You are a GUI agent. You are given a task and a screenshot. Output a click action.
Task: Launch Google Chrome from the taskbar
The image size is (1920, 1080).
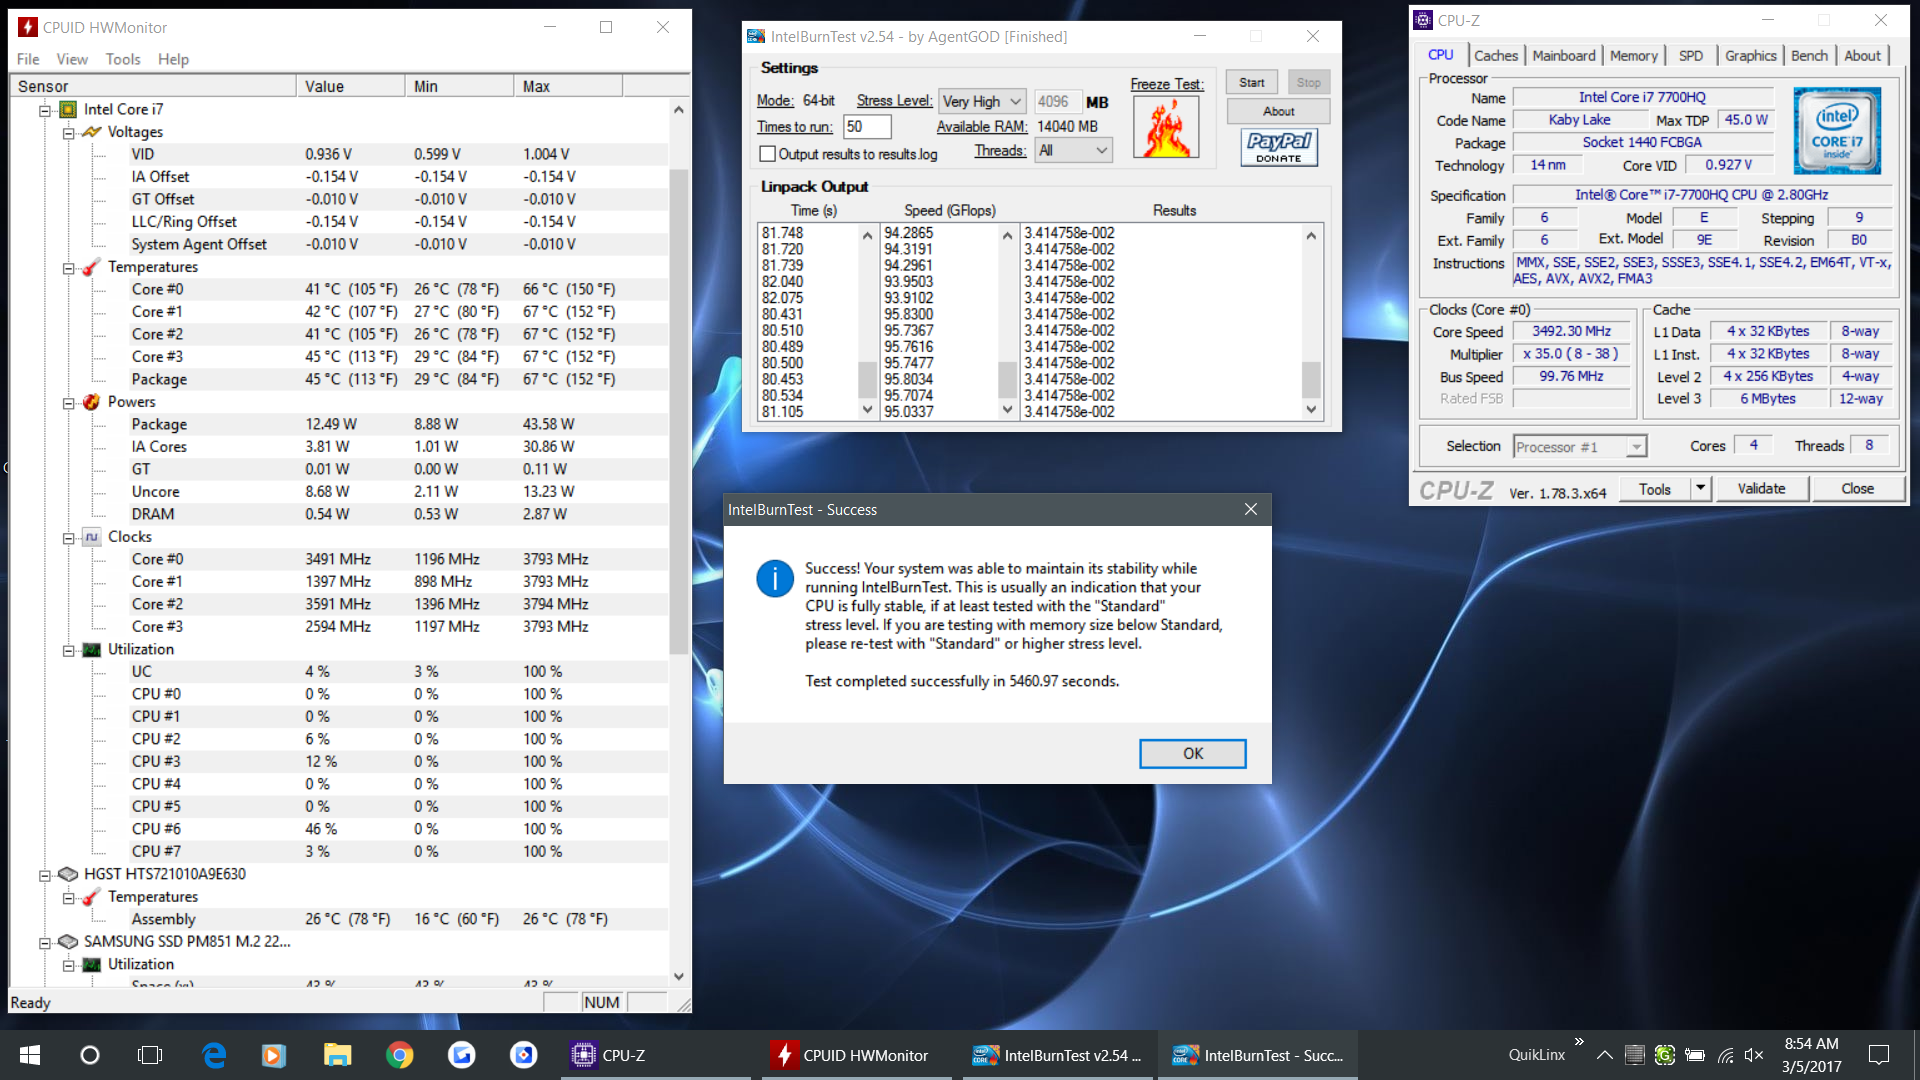(400, 1055)
